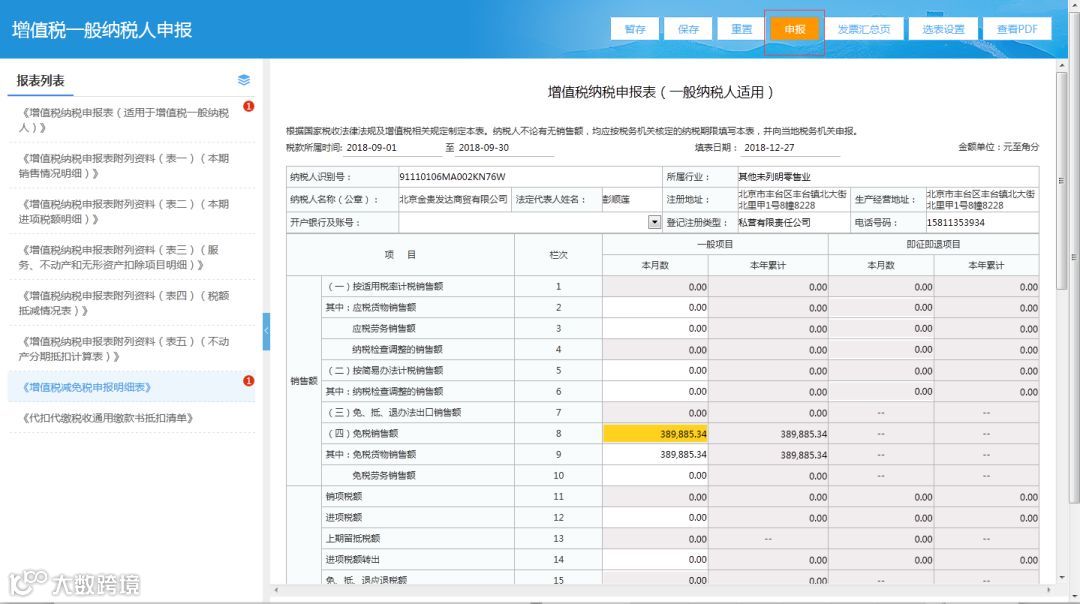This screenshot has height=604, width=1080.
Task: Open 发票汇总页
Action: (x=864, y=29)
